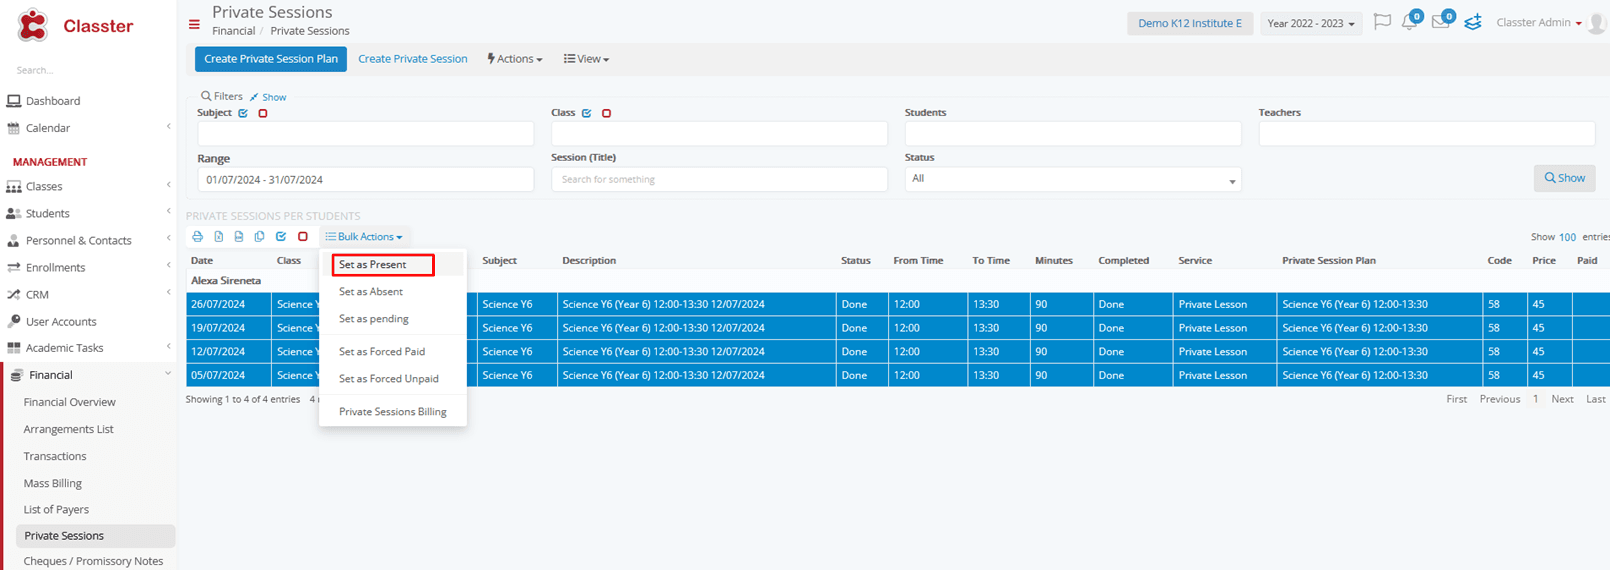The width and height of the screenshot is (1610, 570).
Task: Deselect all table rows via red square icon
Action: pyautogui.click(x=303, y=237)
